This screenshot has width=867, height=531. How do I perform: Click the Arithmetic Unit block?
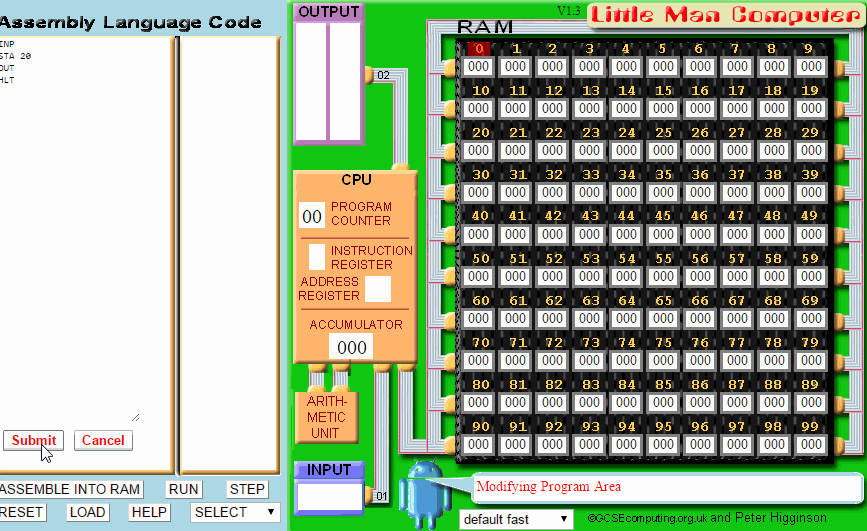coord(326,417)
